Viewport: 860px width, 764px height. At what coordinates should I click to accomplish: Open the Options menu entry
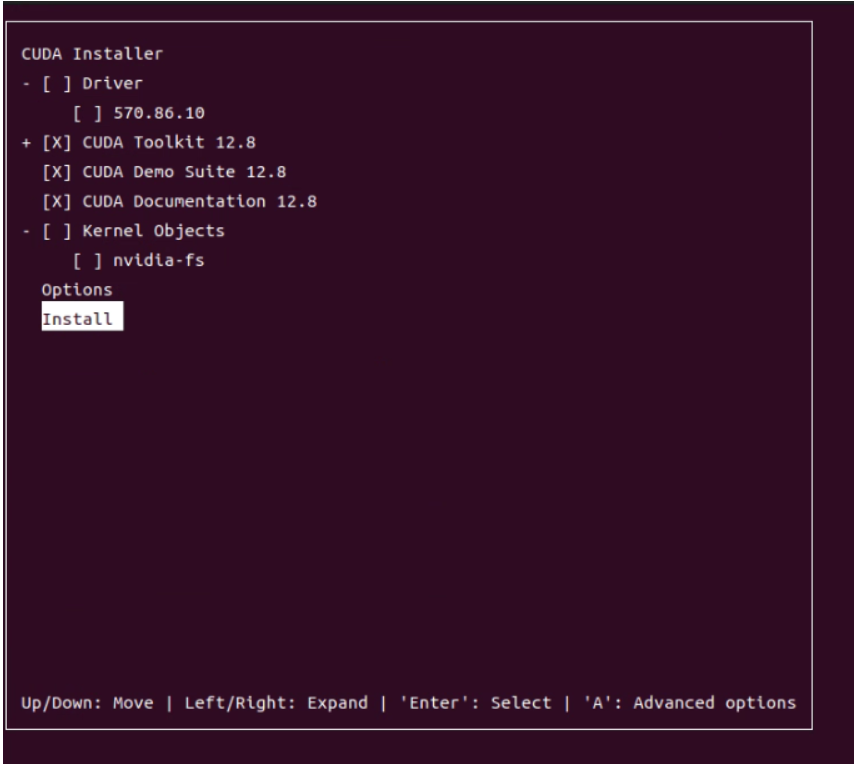(77, 290)
